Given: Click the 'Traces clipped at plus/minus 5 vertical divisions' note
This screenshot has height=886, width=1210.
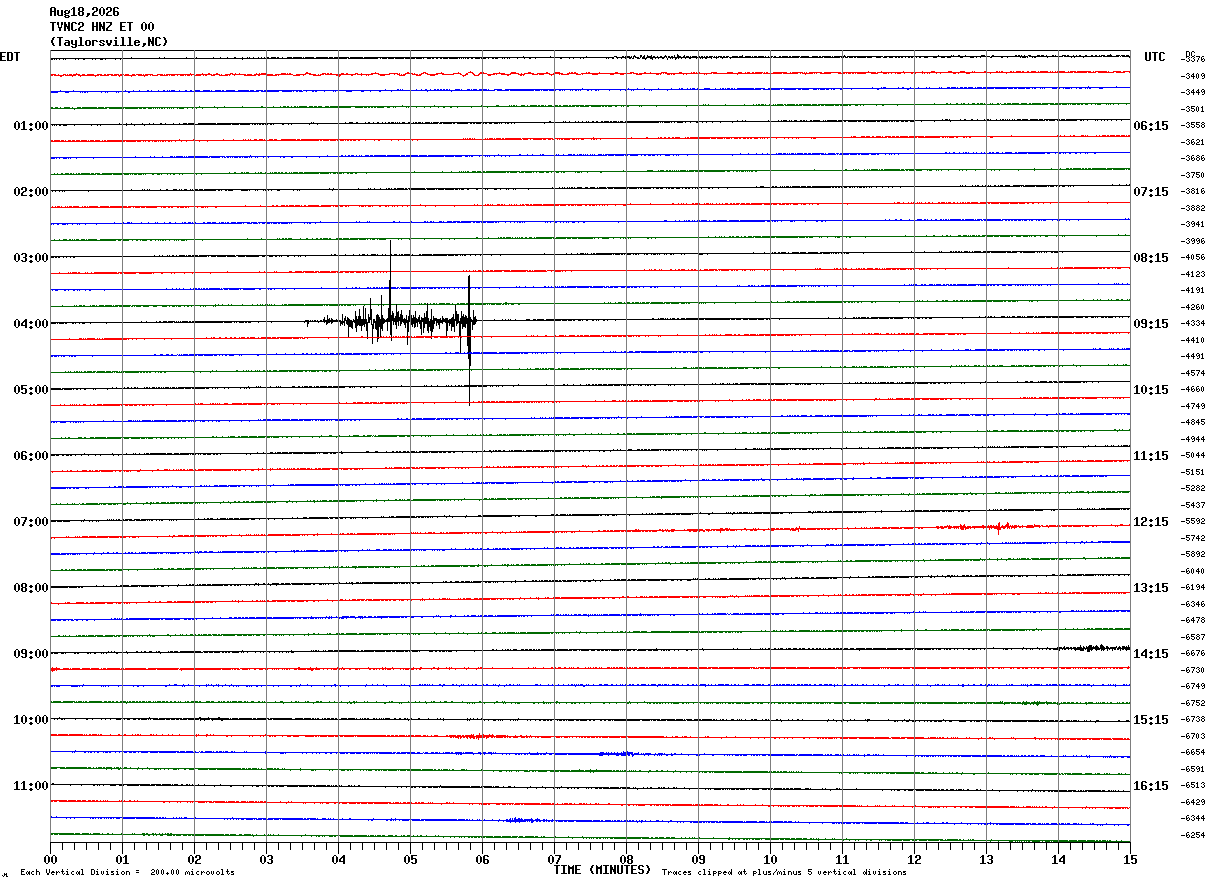Looking at the screenshot, I should [x=784, y=873].
